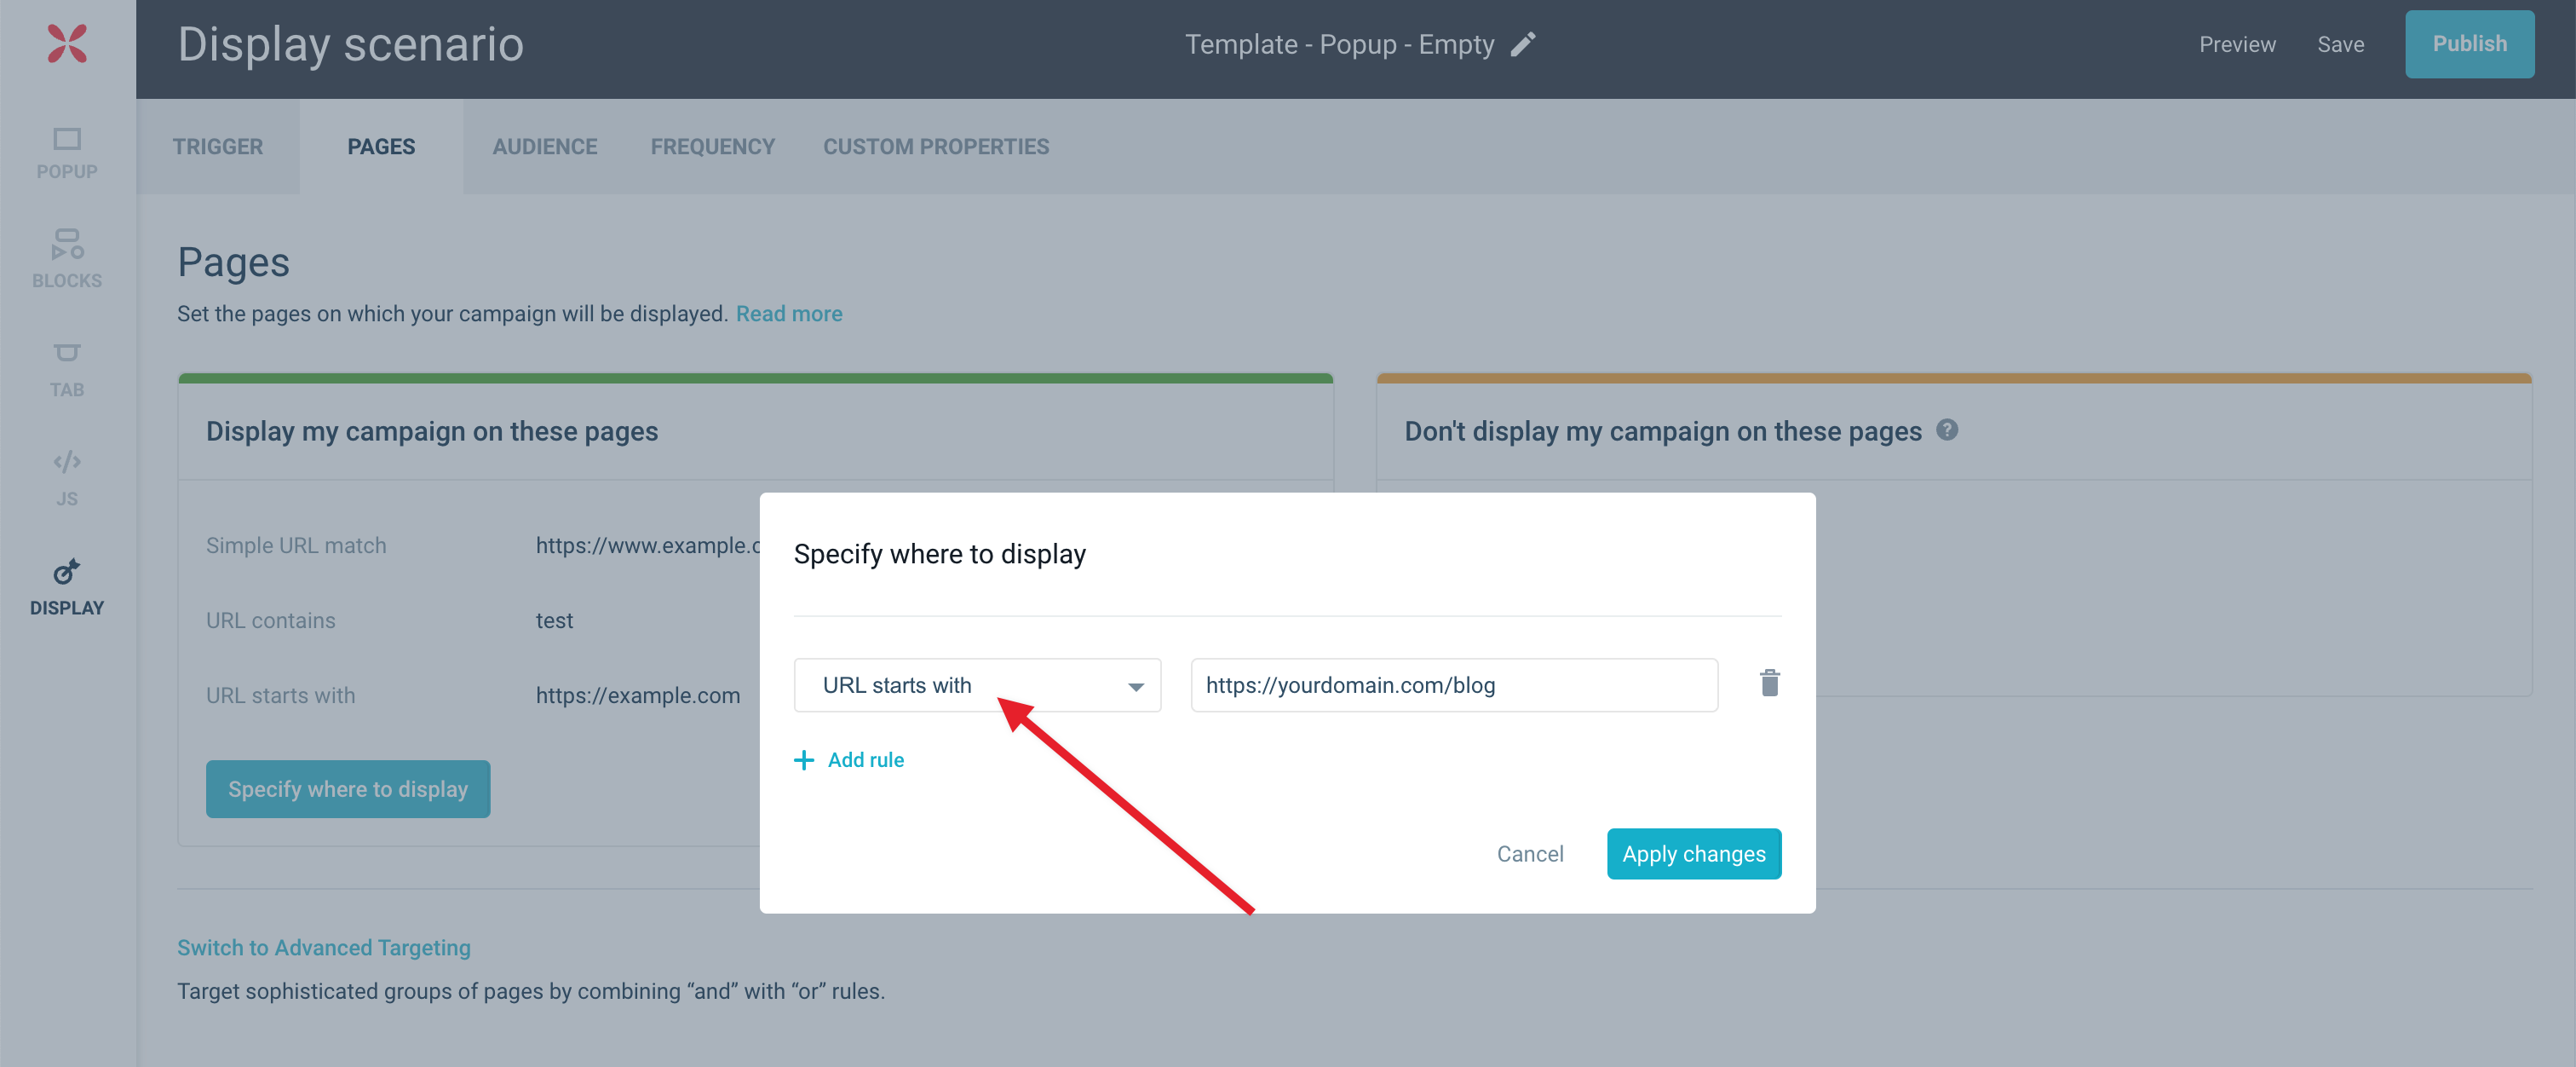
Task: Open Switch to Advanced Targeting link
Action: pos(324,948)
